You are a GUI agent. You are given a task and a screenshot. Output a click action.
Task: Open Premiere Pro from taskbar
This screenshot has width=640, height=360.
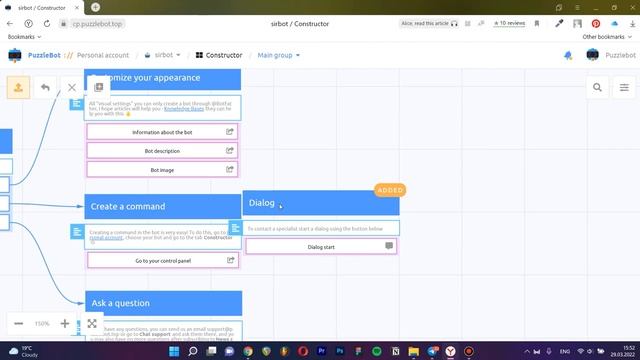[321, 351]
